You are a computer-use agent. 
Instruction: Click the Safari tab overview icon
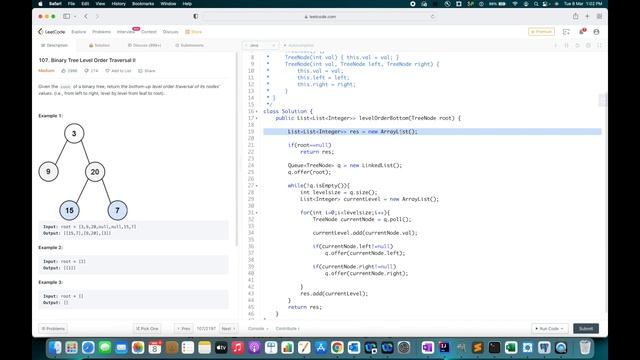(x=599, y=16)
